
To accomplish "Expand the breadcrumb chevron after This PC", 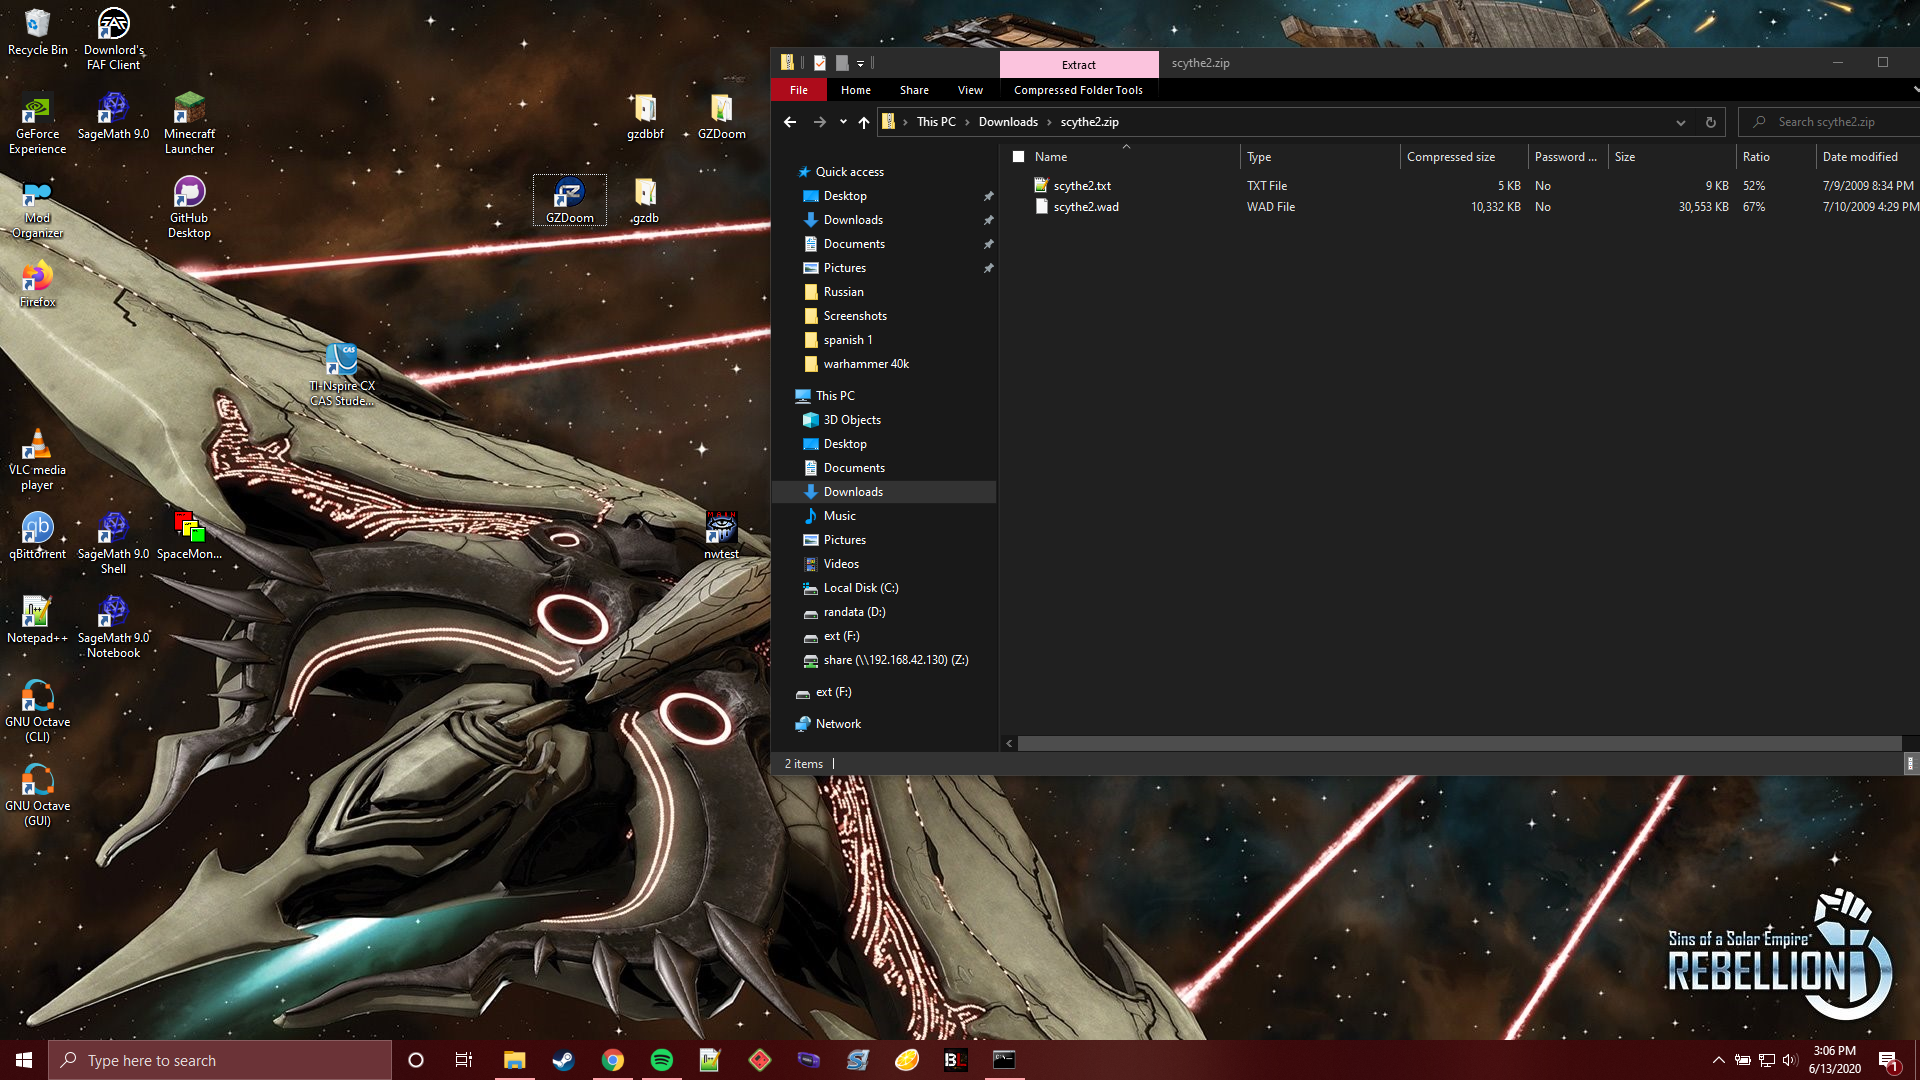I will tap(967, 122).
